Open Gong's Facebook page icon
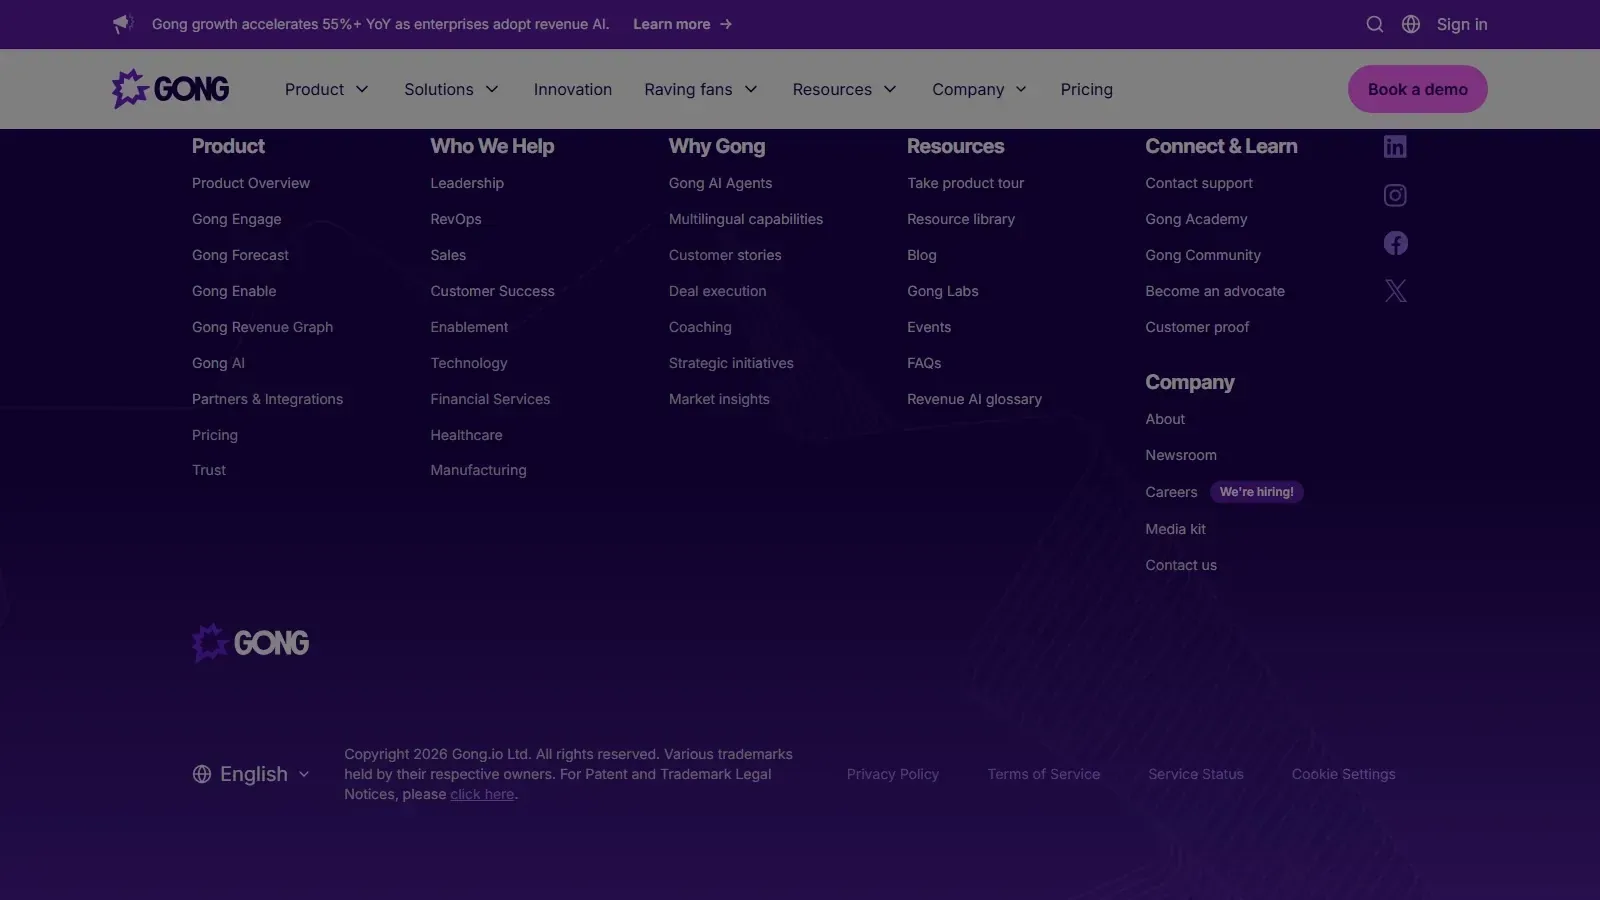The image size is (1600, 900). (x=1395, y=243)
